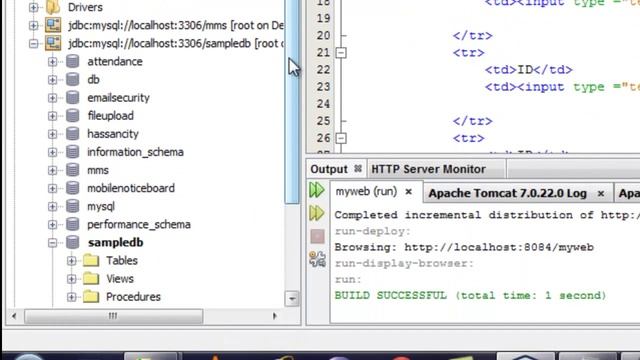Click the emailsecurity database cylinder icon
Viewport: 640px width, 360px height.
coord(72,98)
